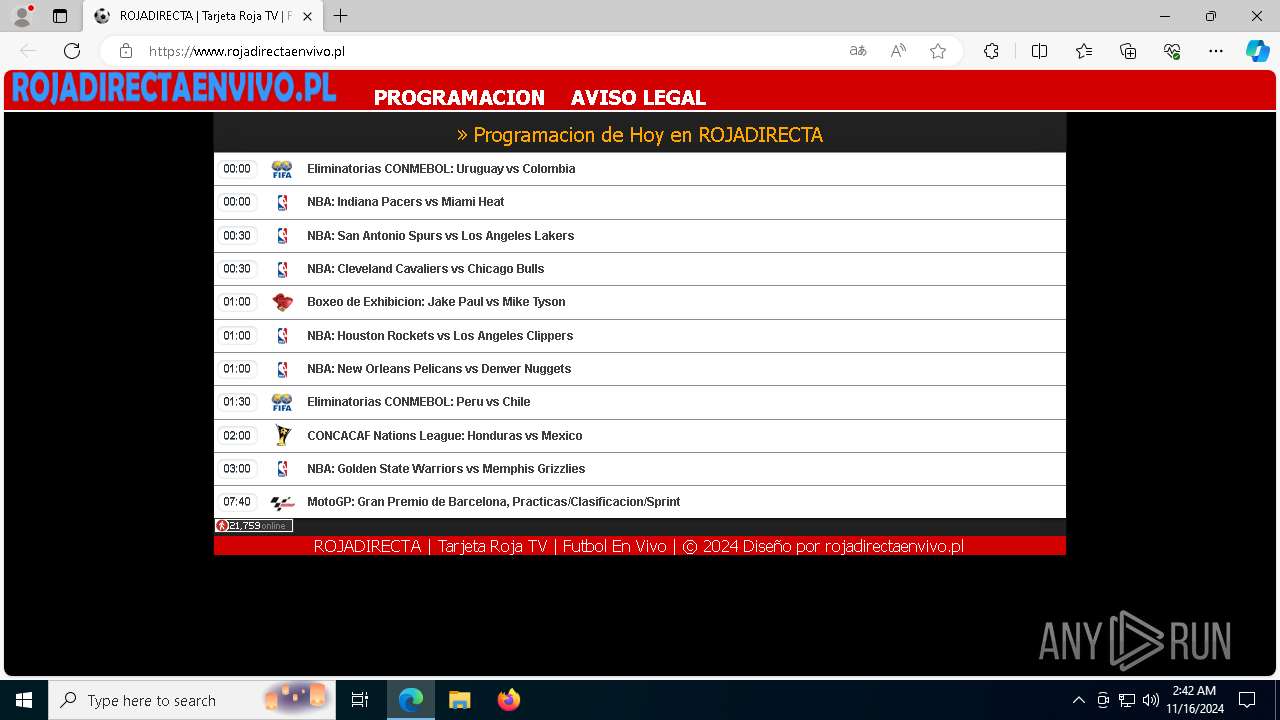Open Cleveland Cavaliers vs Chicago Bulls link
Screen dimensions: 1280x720
tap(425, 269)
